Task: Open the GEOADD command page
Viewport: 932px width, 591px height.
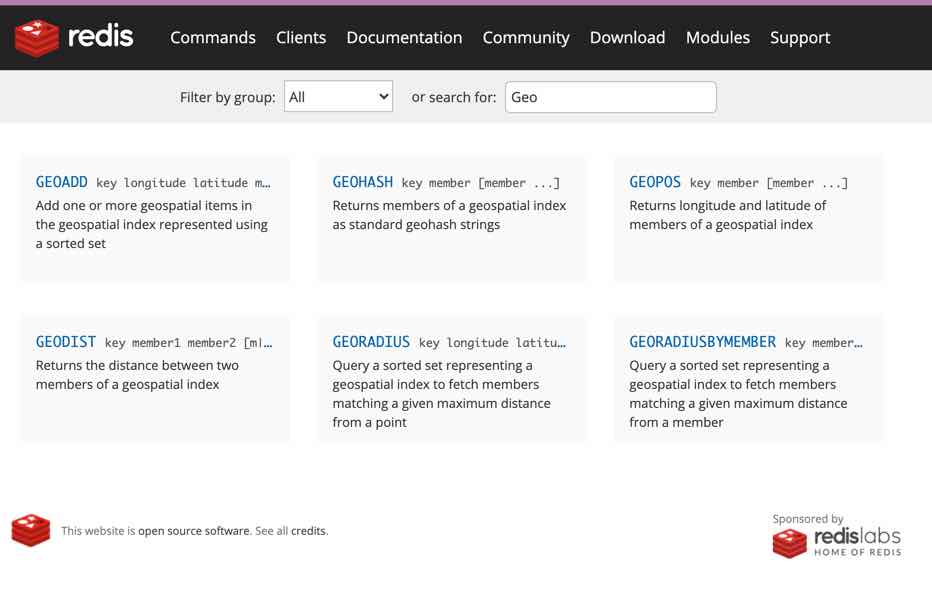Action: point(62,182)
